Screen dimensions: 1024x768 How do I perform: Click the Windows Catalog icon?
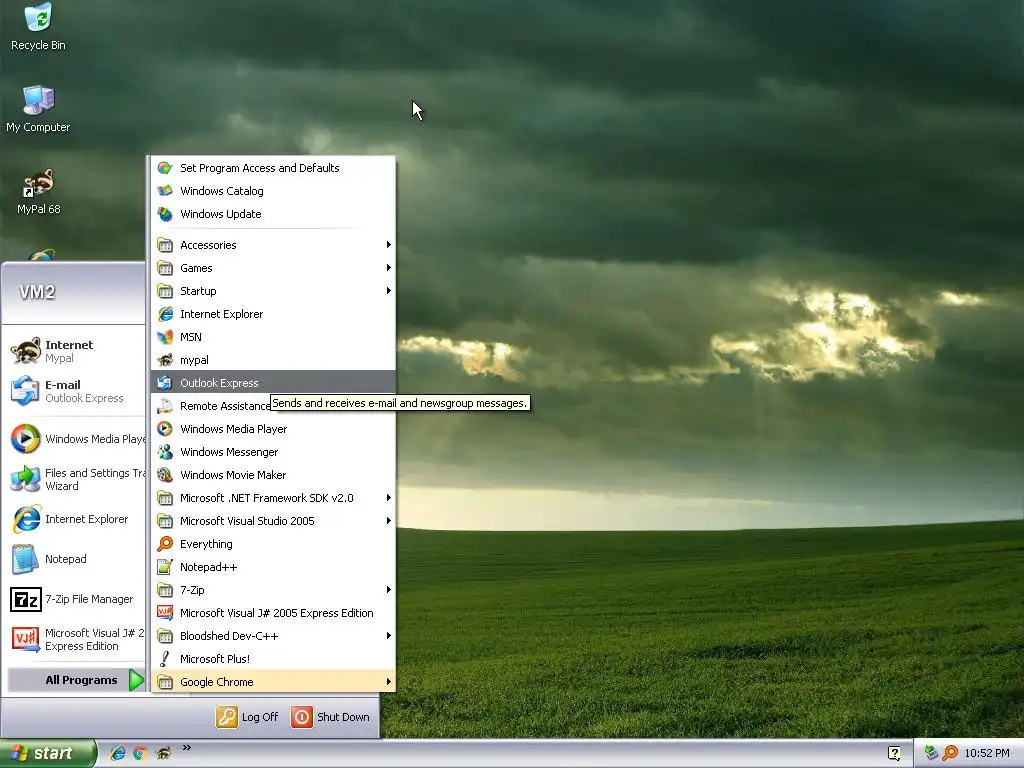pos(165,191)
